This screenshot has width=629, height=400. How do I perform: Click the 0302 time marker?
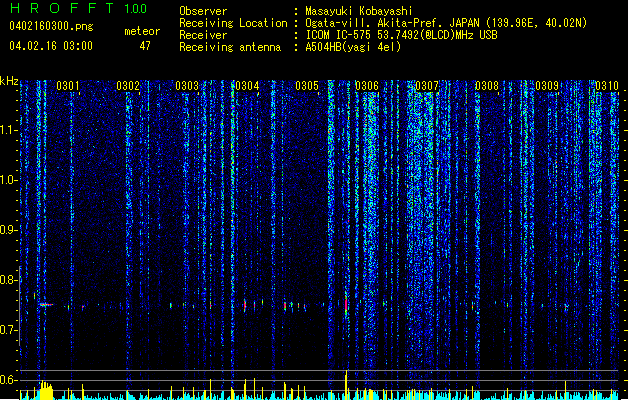coord(128,86)
